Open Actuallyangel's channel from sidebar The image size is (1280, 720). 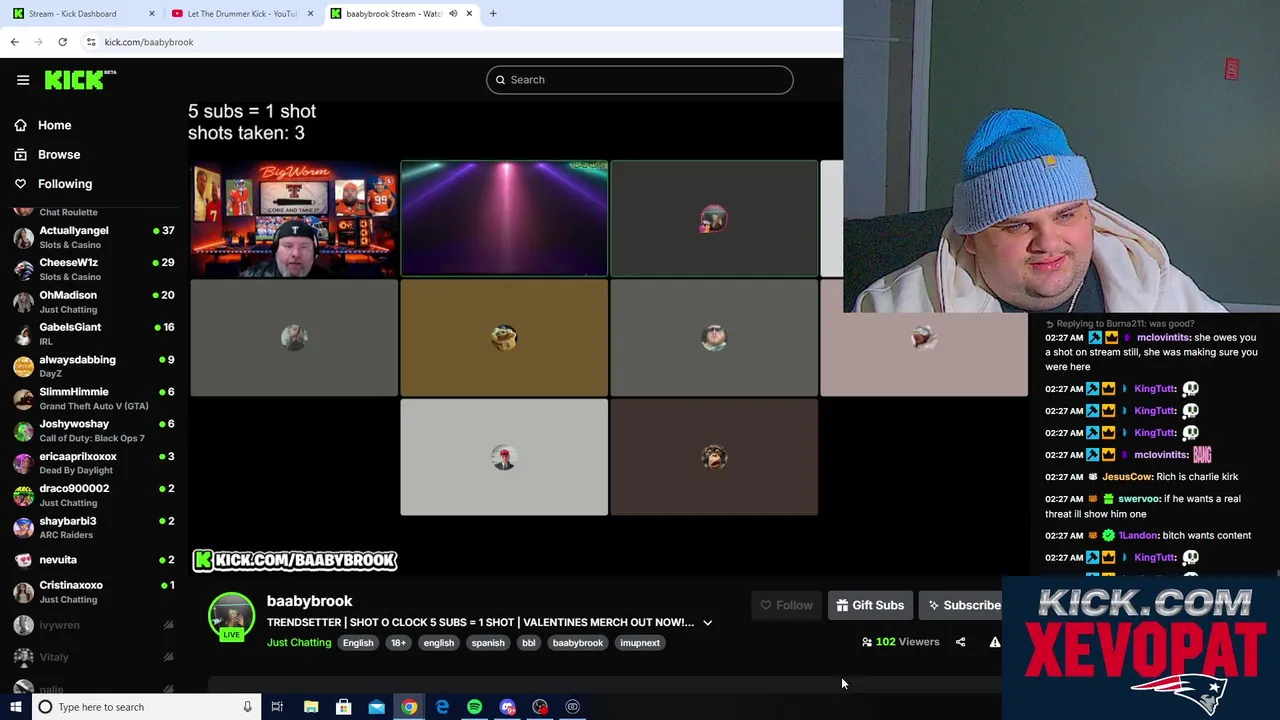94,237
